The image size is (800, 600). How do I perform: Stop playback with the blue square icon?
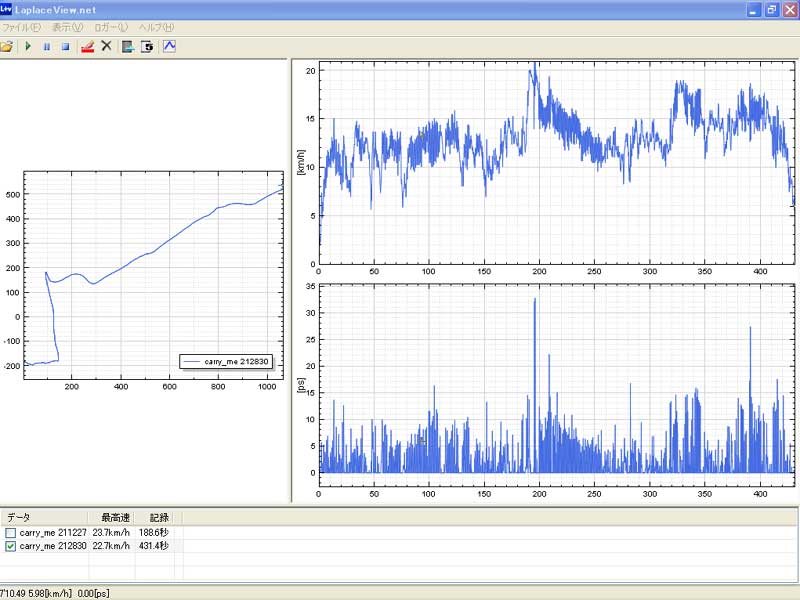click(65, 46)
